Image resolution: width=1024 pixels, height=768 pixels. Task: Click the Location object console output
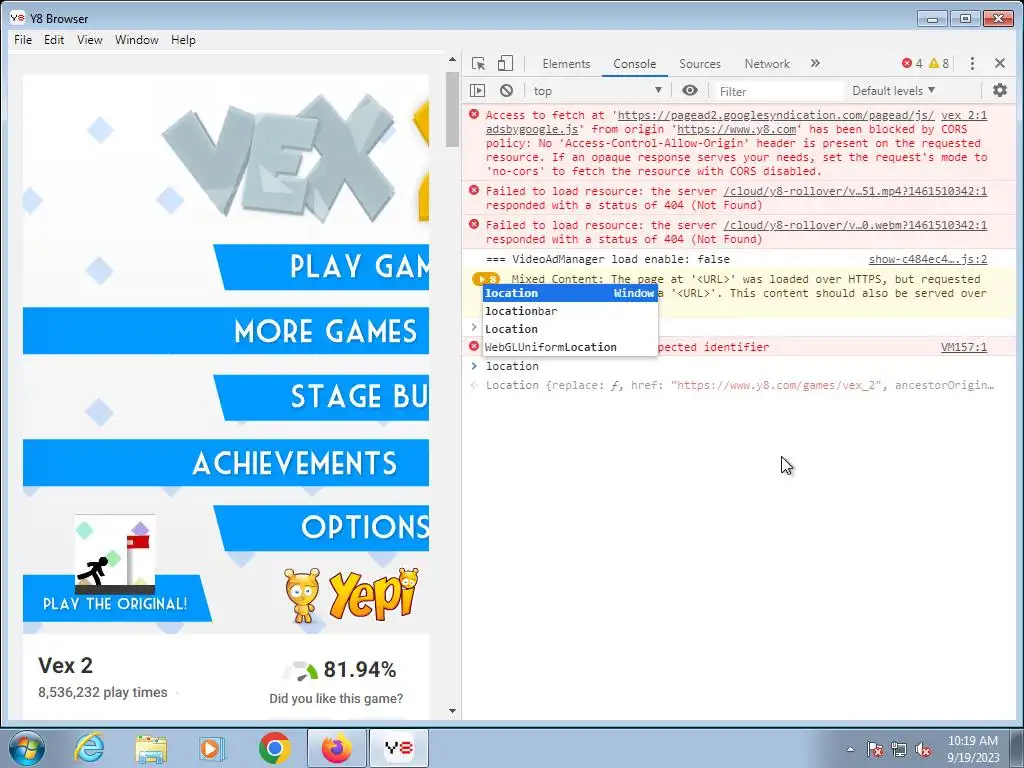click(x=740, y=385)
